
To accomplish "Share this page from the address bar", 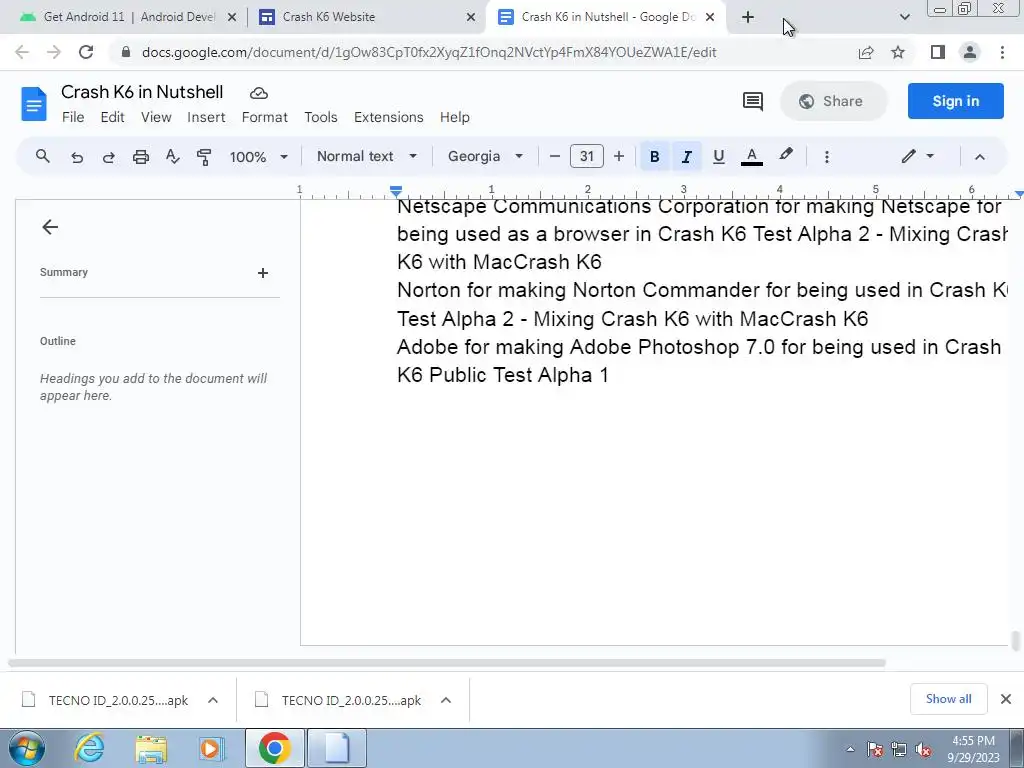I will pyautogui.click(x=866, y=52).
